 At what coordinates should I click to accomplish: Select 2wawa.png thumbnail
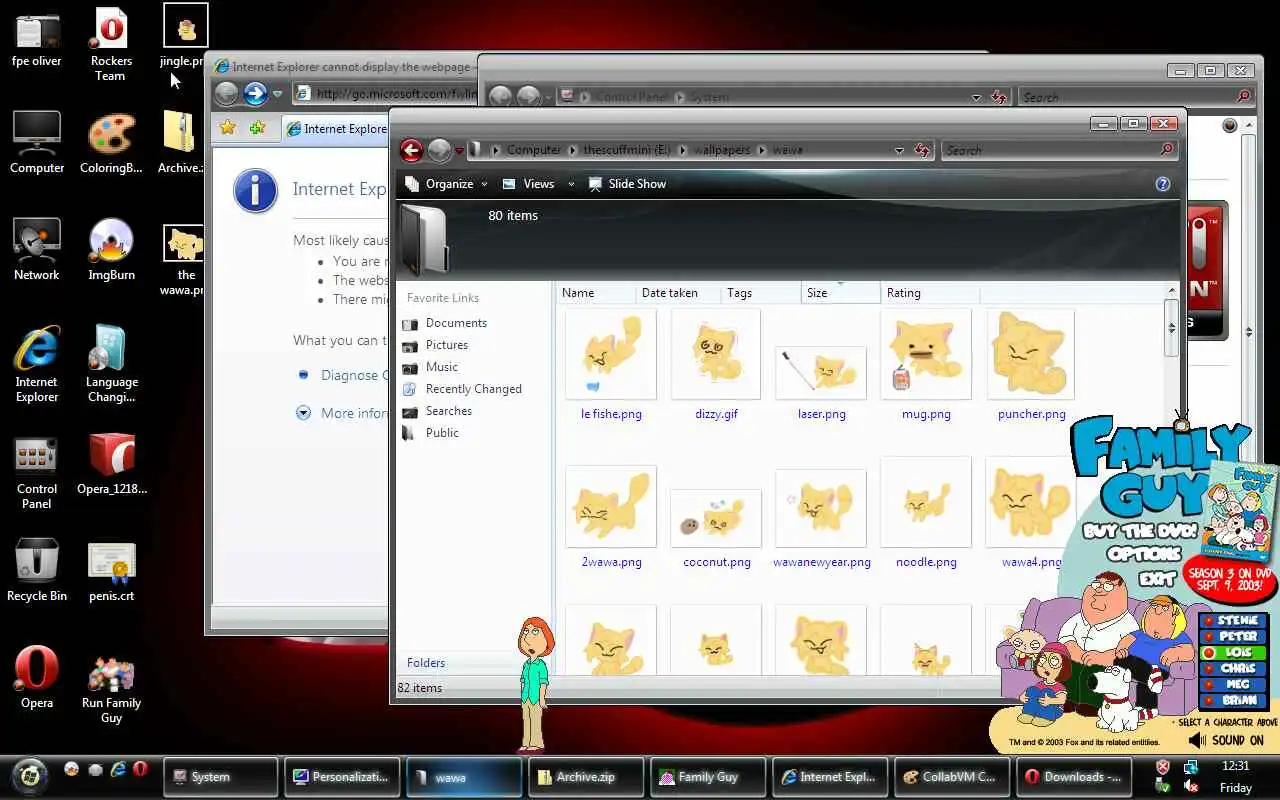coord(611,506)
